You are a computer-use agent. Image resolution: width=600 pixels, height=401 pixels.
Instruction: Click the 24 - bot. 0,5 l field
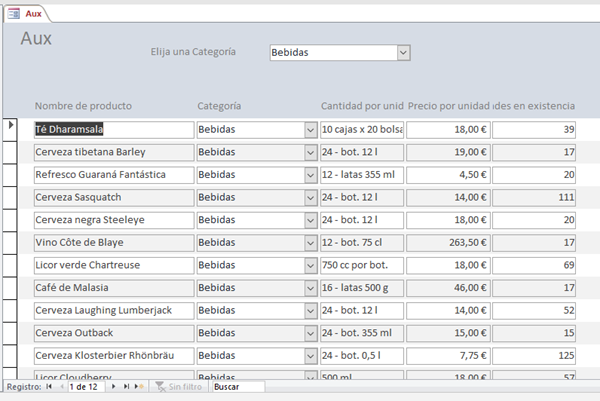(362, 355)
